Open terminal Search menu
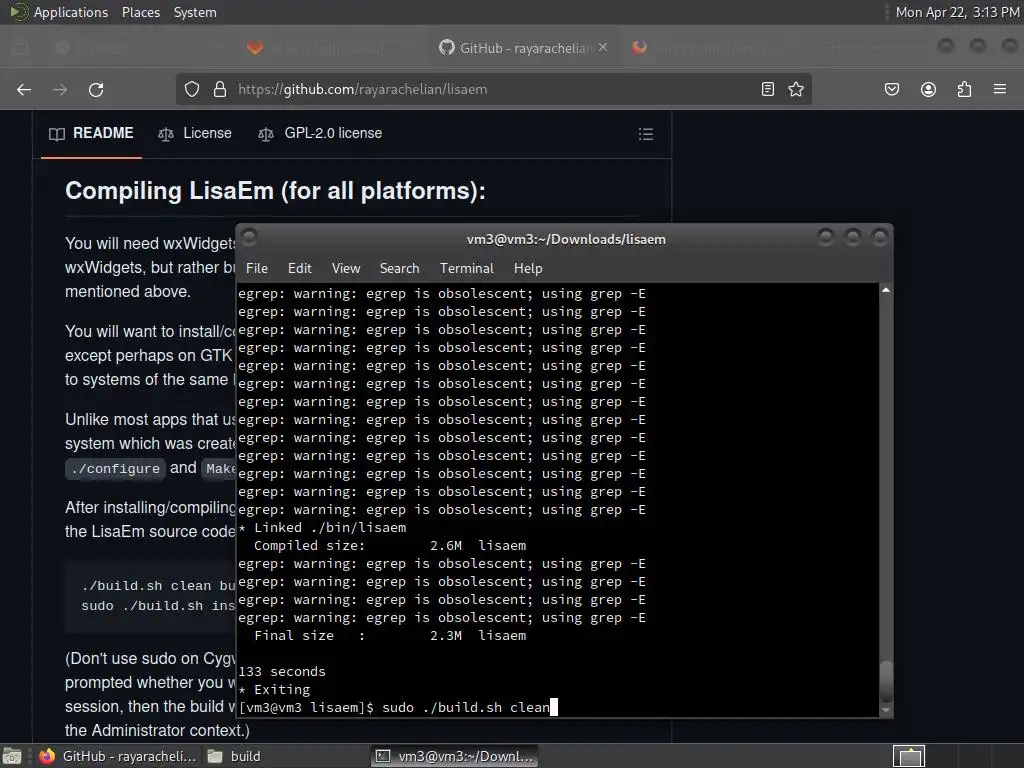This screenshot has width=1024, height=768. tap(400, 268)
